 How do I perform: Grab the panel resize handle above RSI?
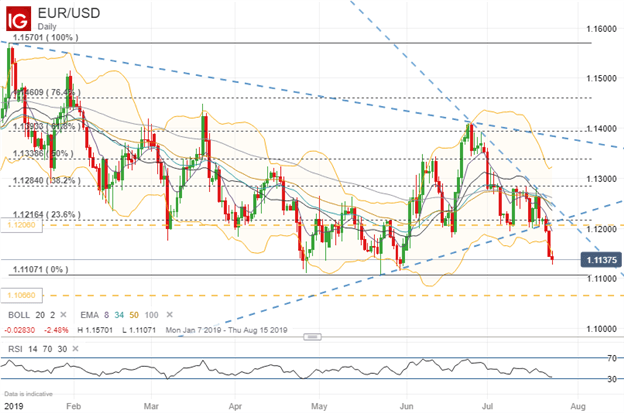[312, 337]
